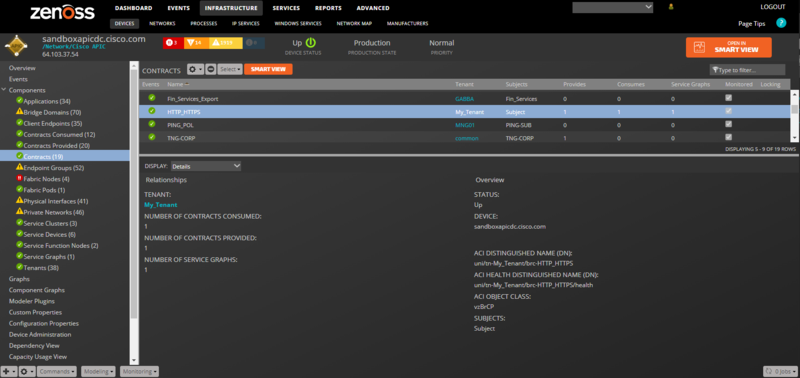This screenshot has height=378, width=800.
Task: Click the Logout link
Action: [x=773, y=7]
